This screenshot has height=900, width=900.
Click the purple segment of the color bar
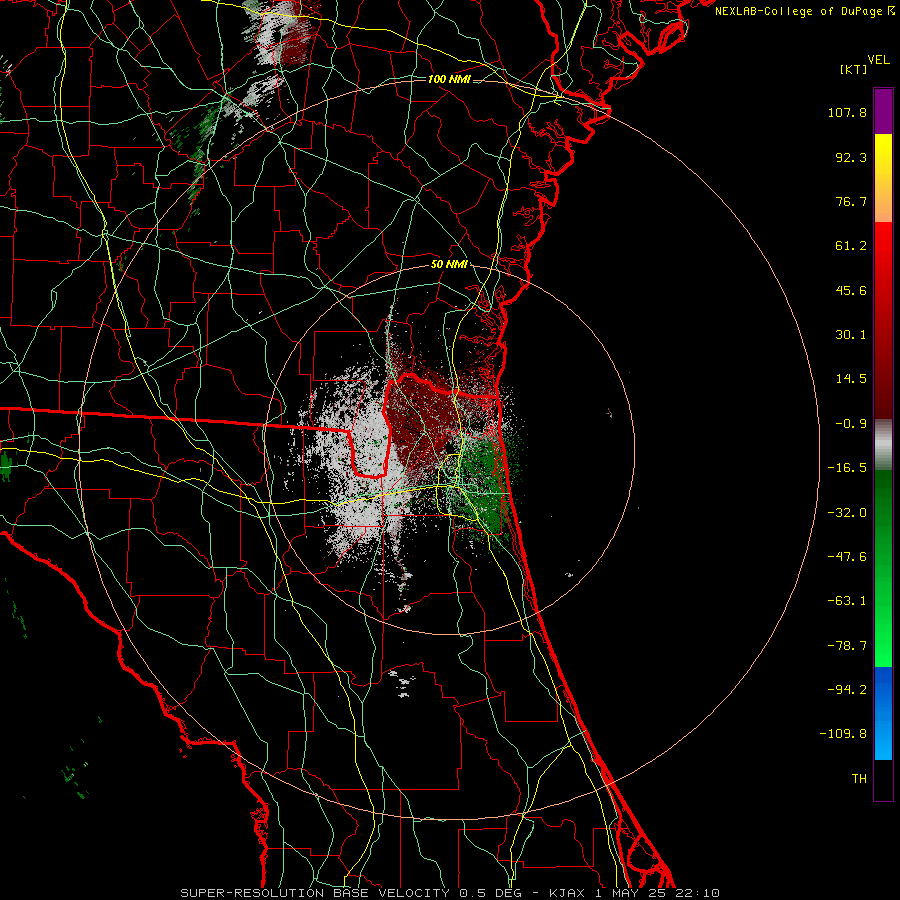883,111
